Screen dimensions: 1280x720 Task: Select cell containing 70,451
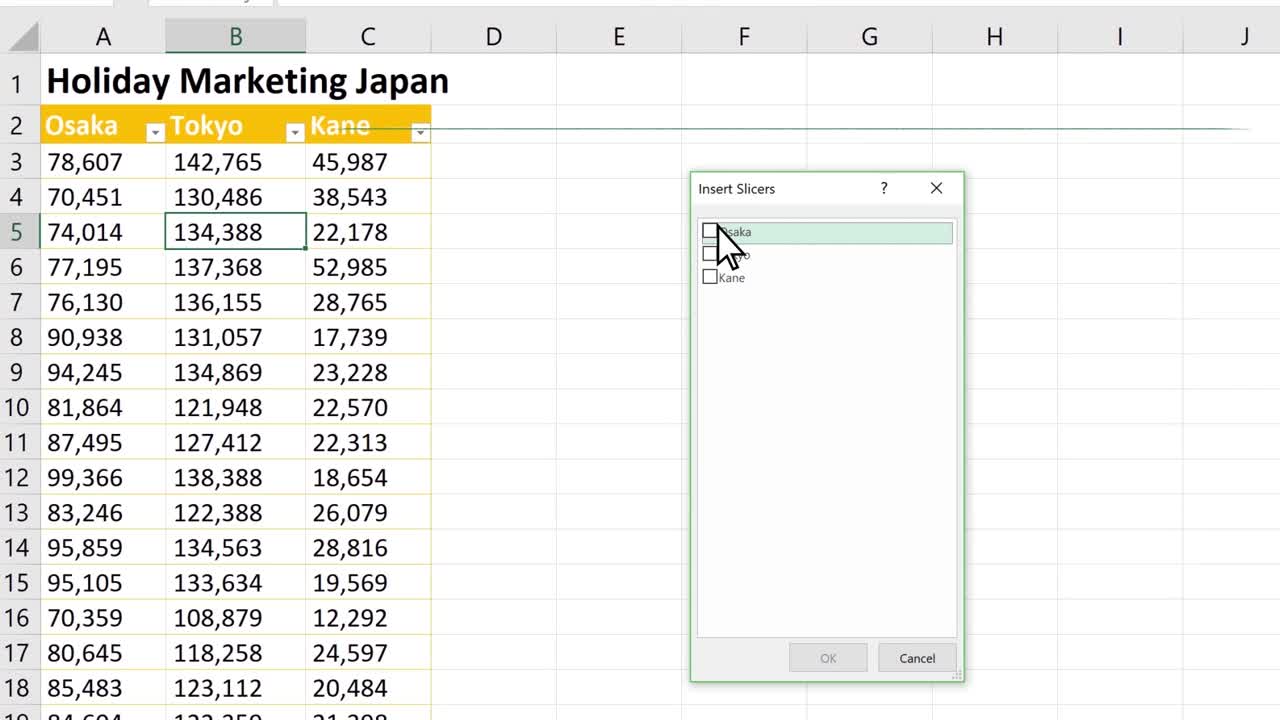click(103, 197)
